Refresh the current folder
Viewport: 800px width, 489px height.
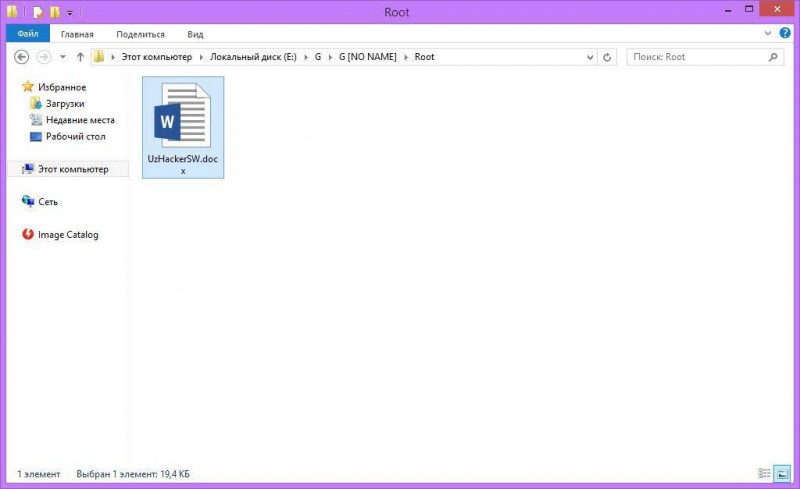607,57
